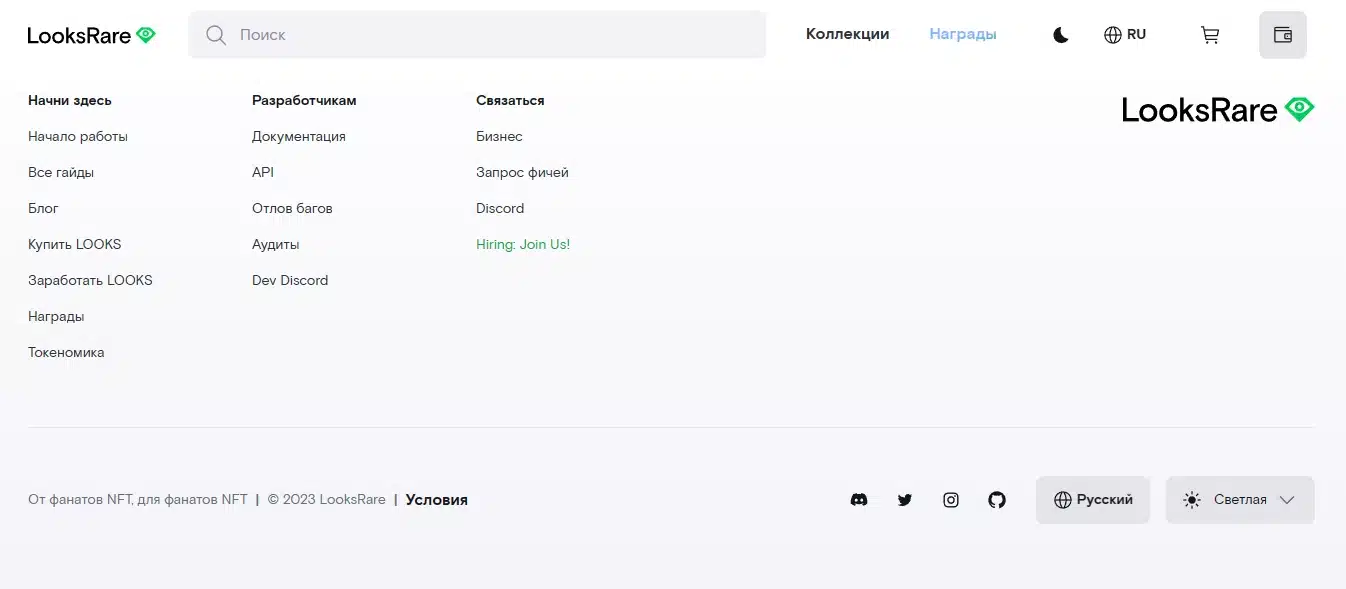This screenshot has width=1346, height=589.
Task: Click the От фанатов NFT tagline
Action: click(138, 500)
